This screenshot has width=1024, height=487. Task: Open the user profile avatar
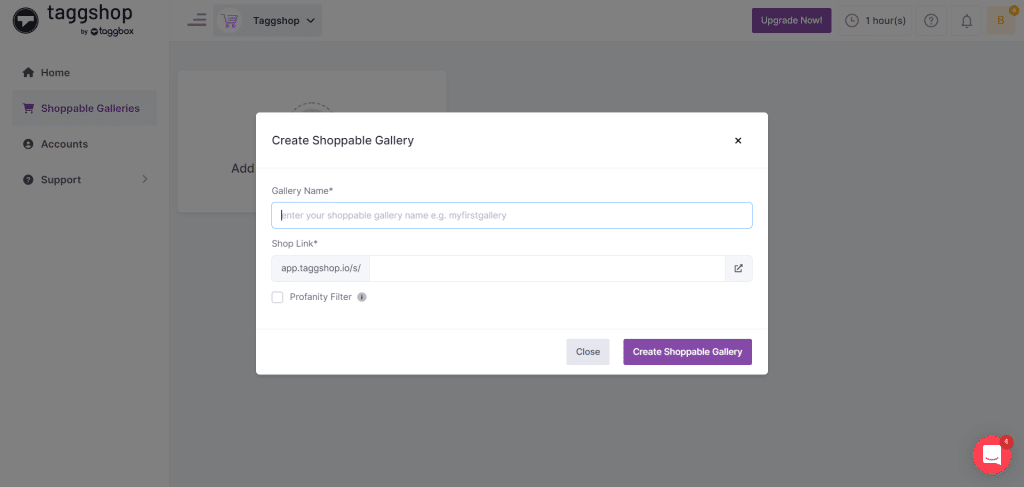pyautogui.click(x=1000, y=21)
